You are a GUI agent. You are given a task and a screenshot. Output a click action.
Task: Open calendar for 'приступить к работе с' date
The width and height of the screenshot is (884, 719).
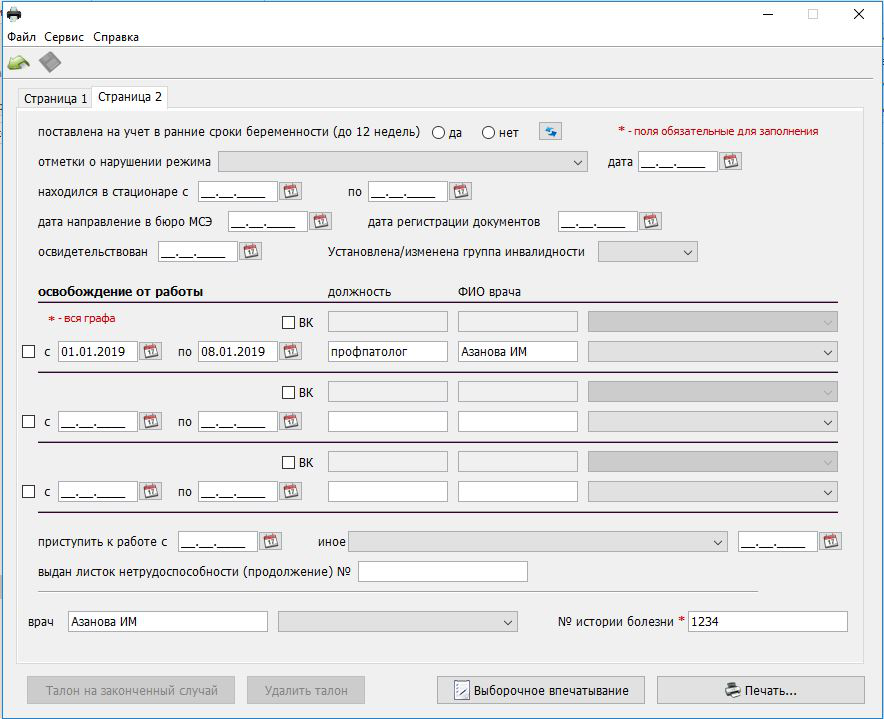[270, 541]
